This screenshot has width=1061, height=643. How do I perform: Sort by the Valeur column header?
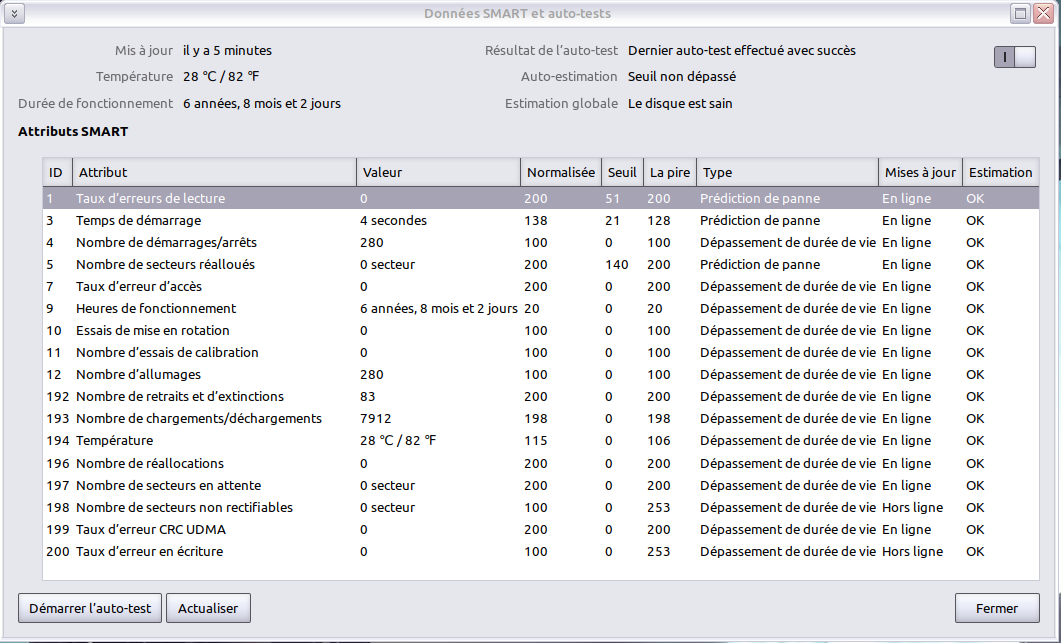click(x=438, y=173)
